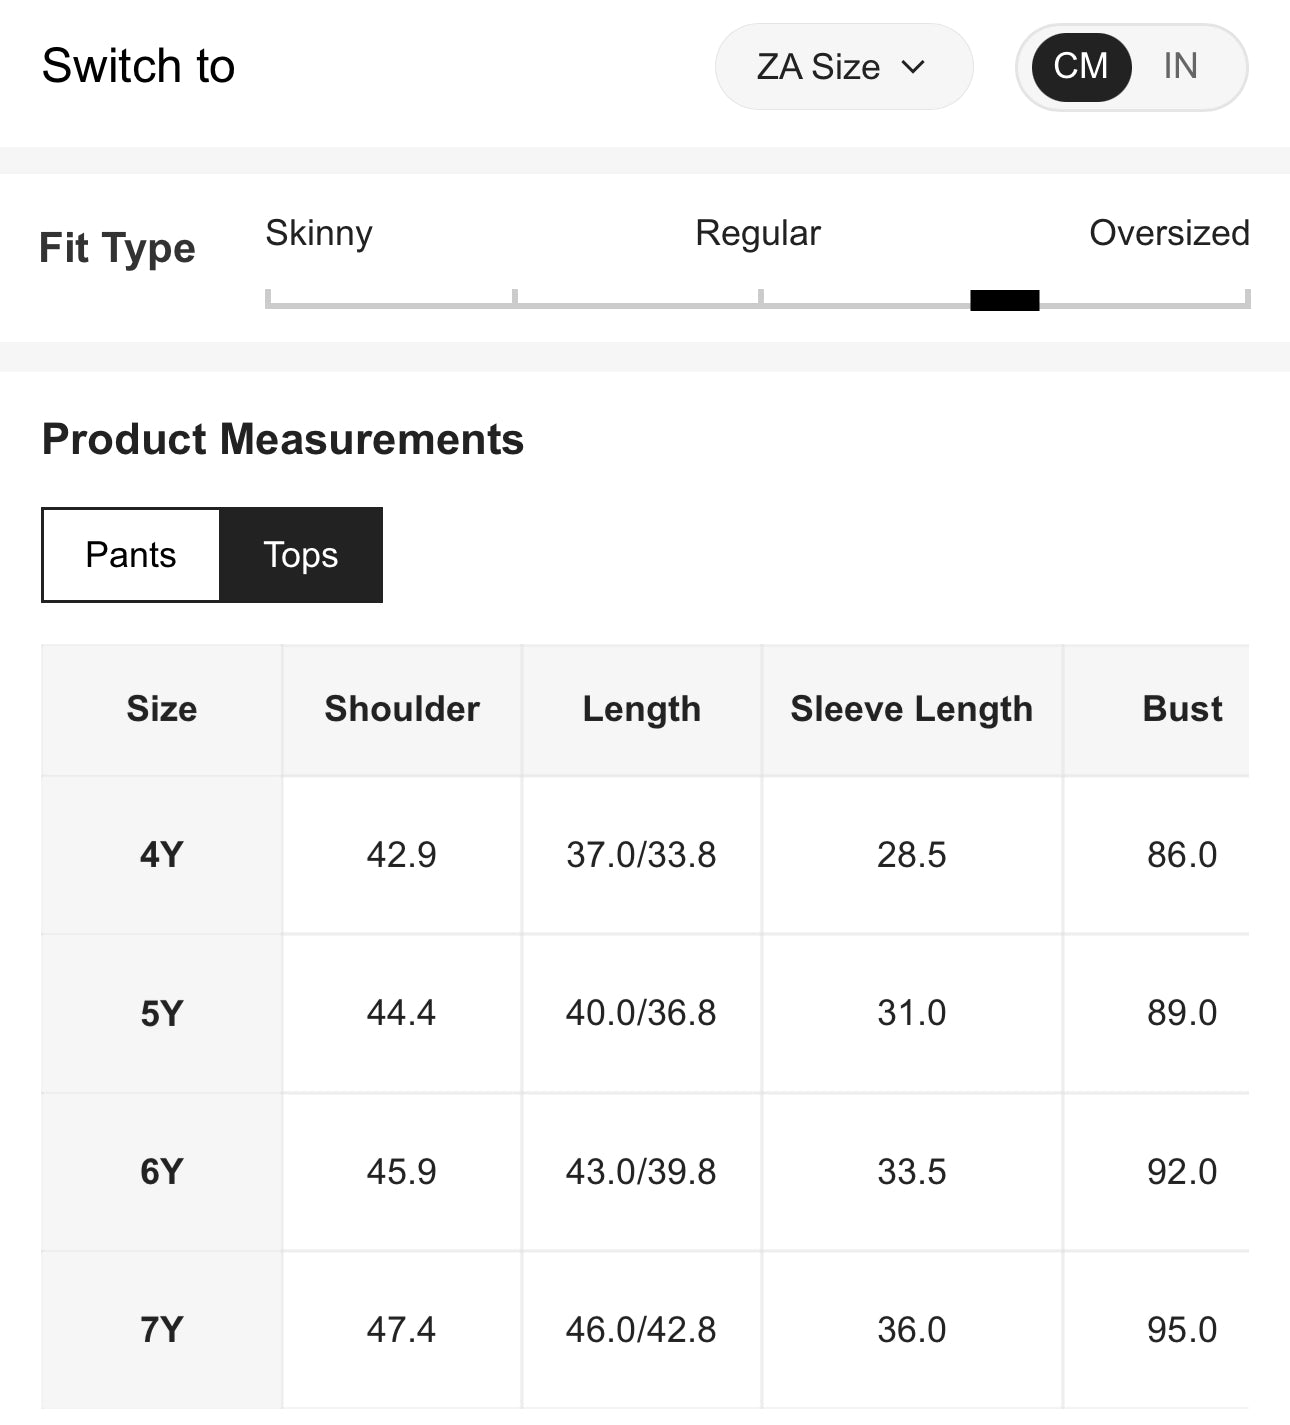Click the Bust column header
This screenshot has width=1290, height=1425.
pos(1182,709)
